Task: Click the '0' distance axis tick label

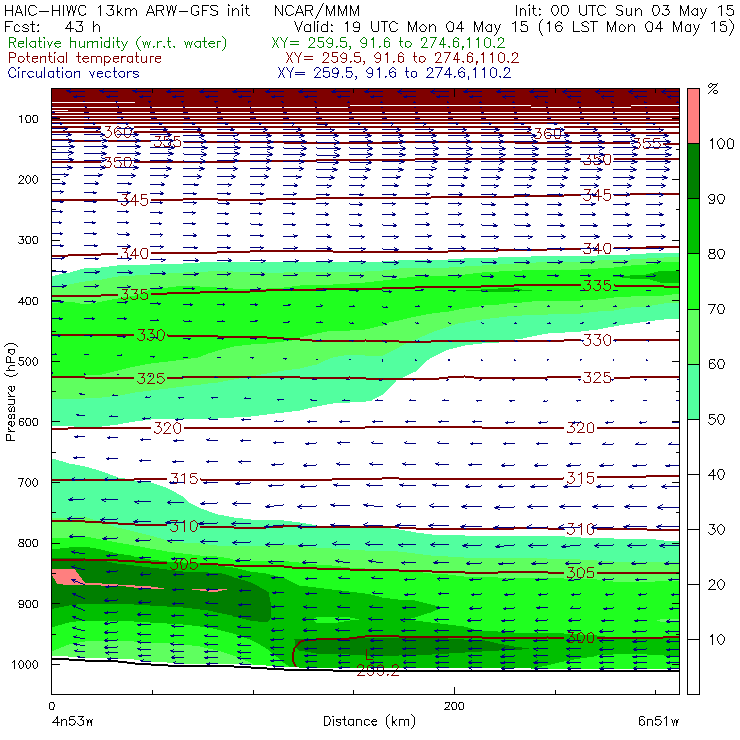Action: point(52,706)
